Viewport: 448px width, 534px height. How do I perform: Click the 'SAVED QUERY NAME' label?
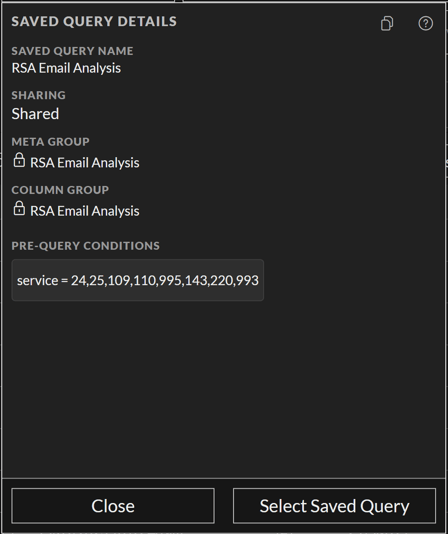coord(72,51)
